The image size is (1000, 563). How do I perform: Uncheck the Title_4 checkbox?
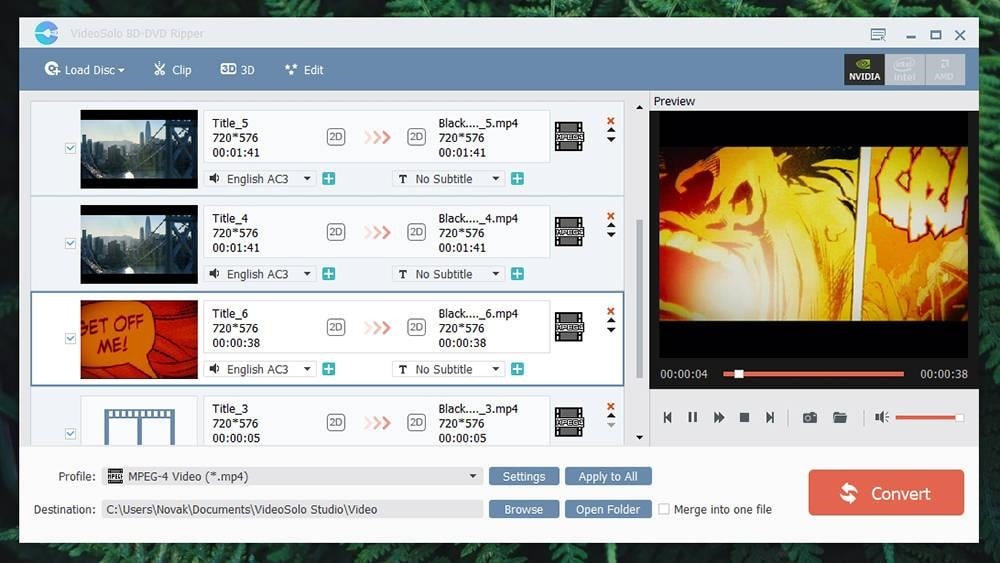tap(70, 243)
